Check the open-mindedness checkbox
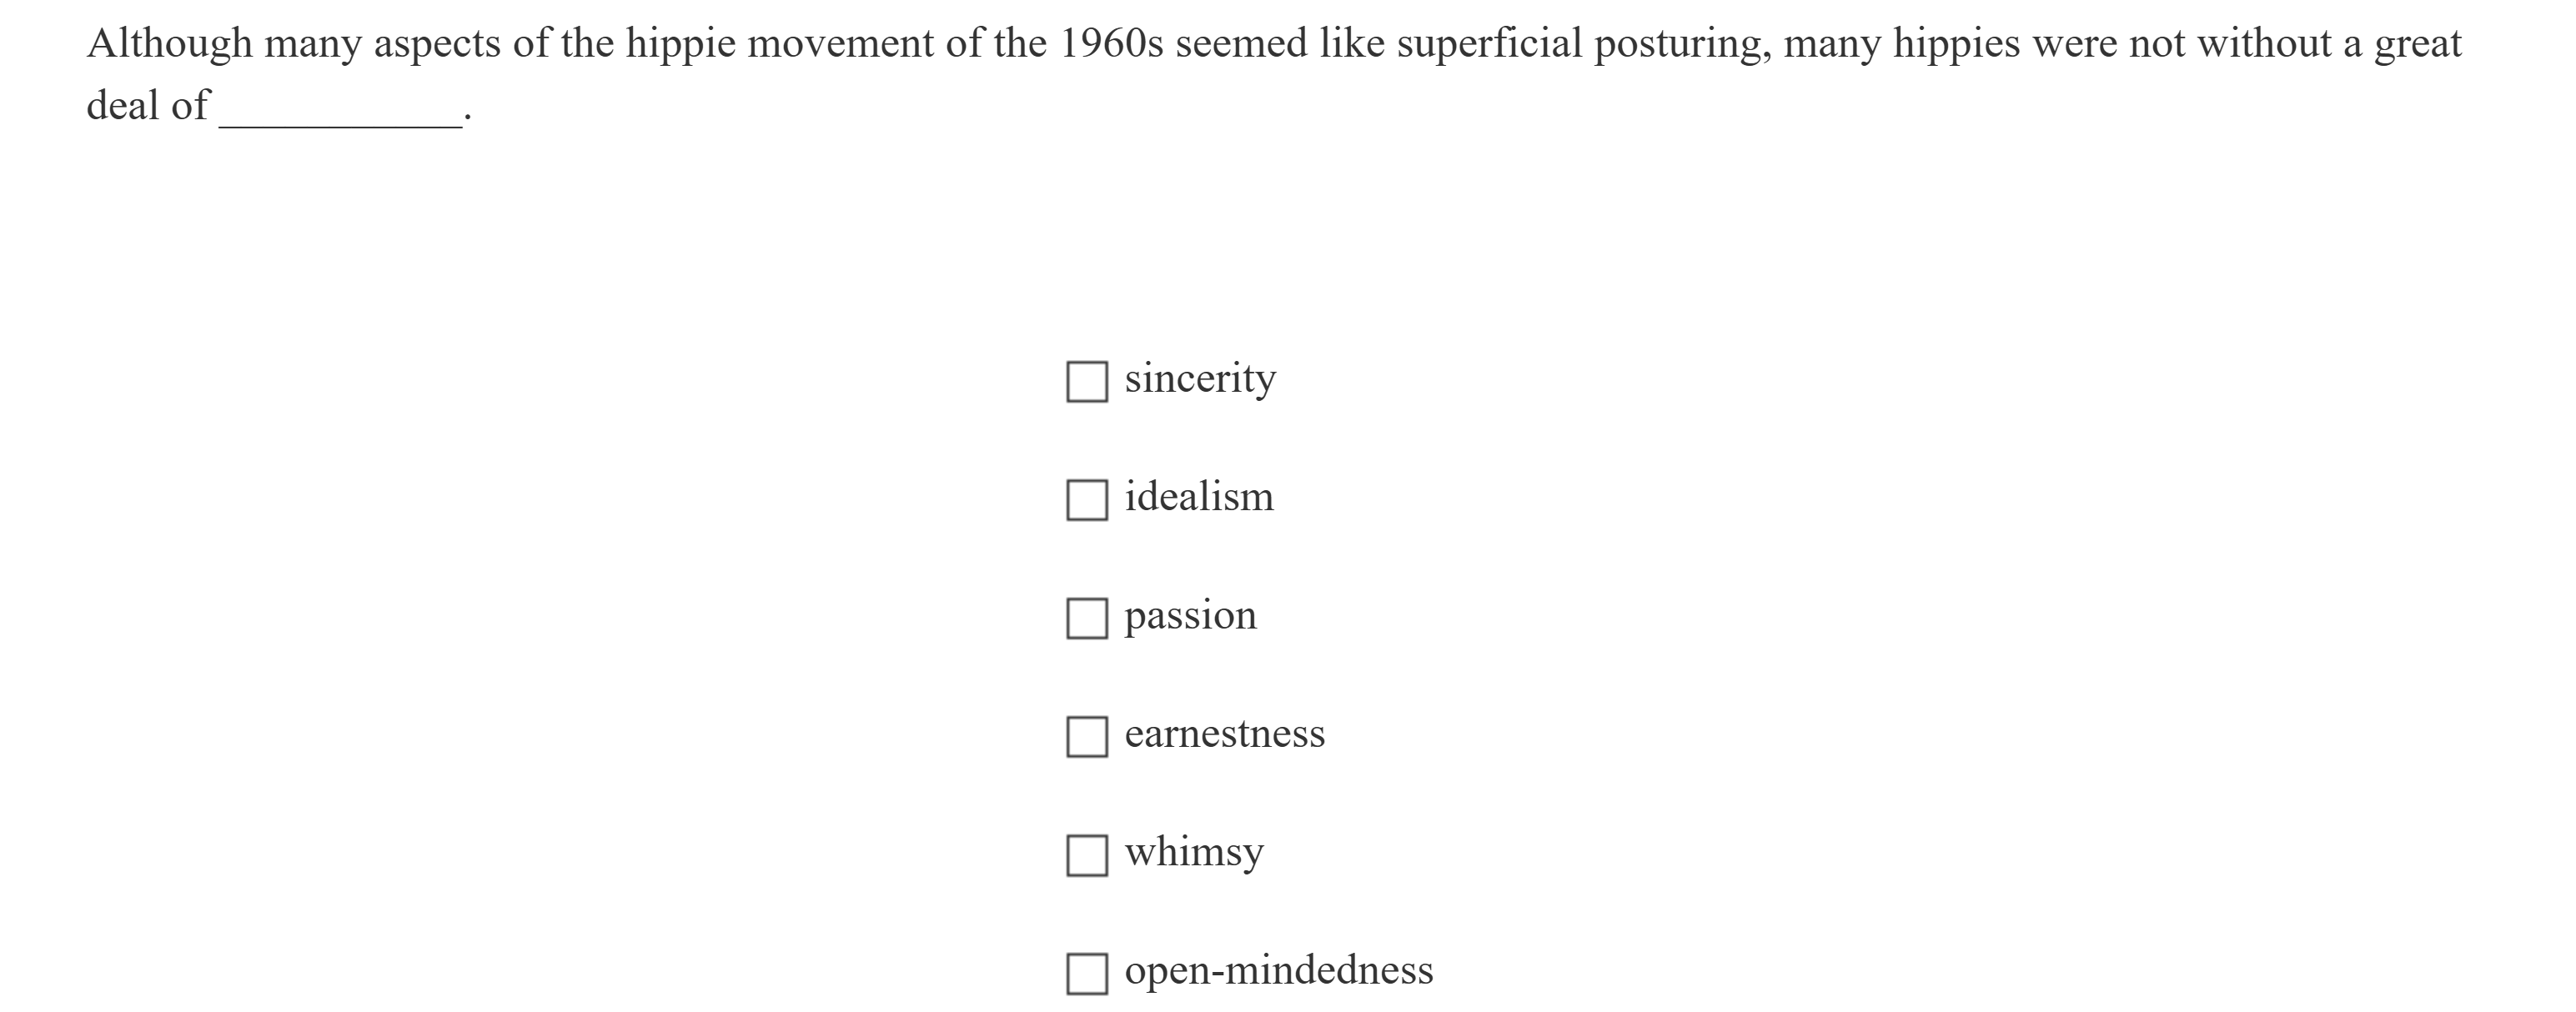2576x1012 pixels. tap(1085, 973)
